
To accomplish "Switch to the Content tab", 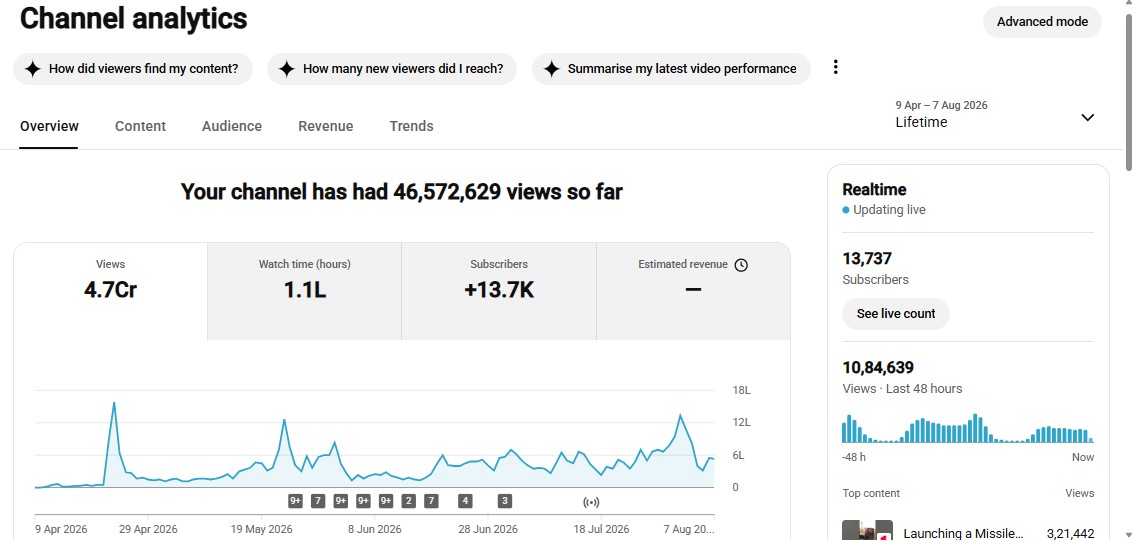I will [x=140, y=126].
